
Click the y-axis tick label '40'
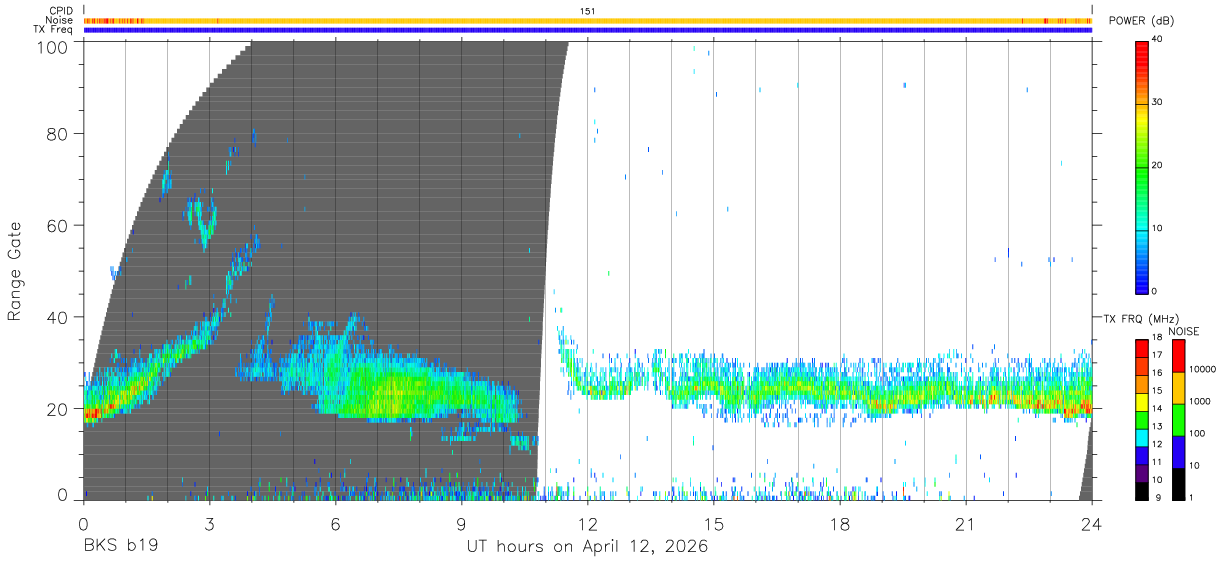pos(56,317)
